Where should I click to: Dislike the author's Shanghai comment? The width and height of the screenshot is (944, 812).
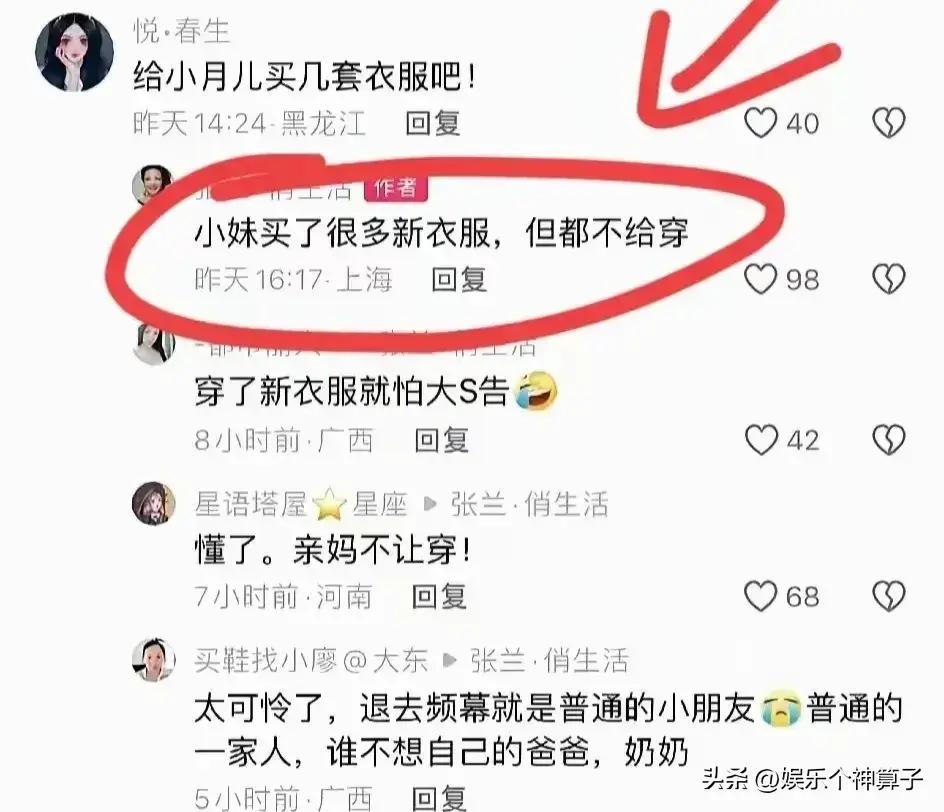[x=889, y=279]
